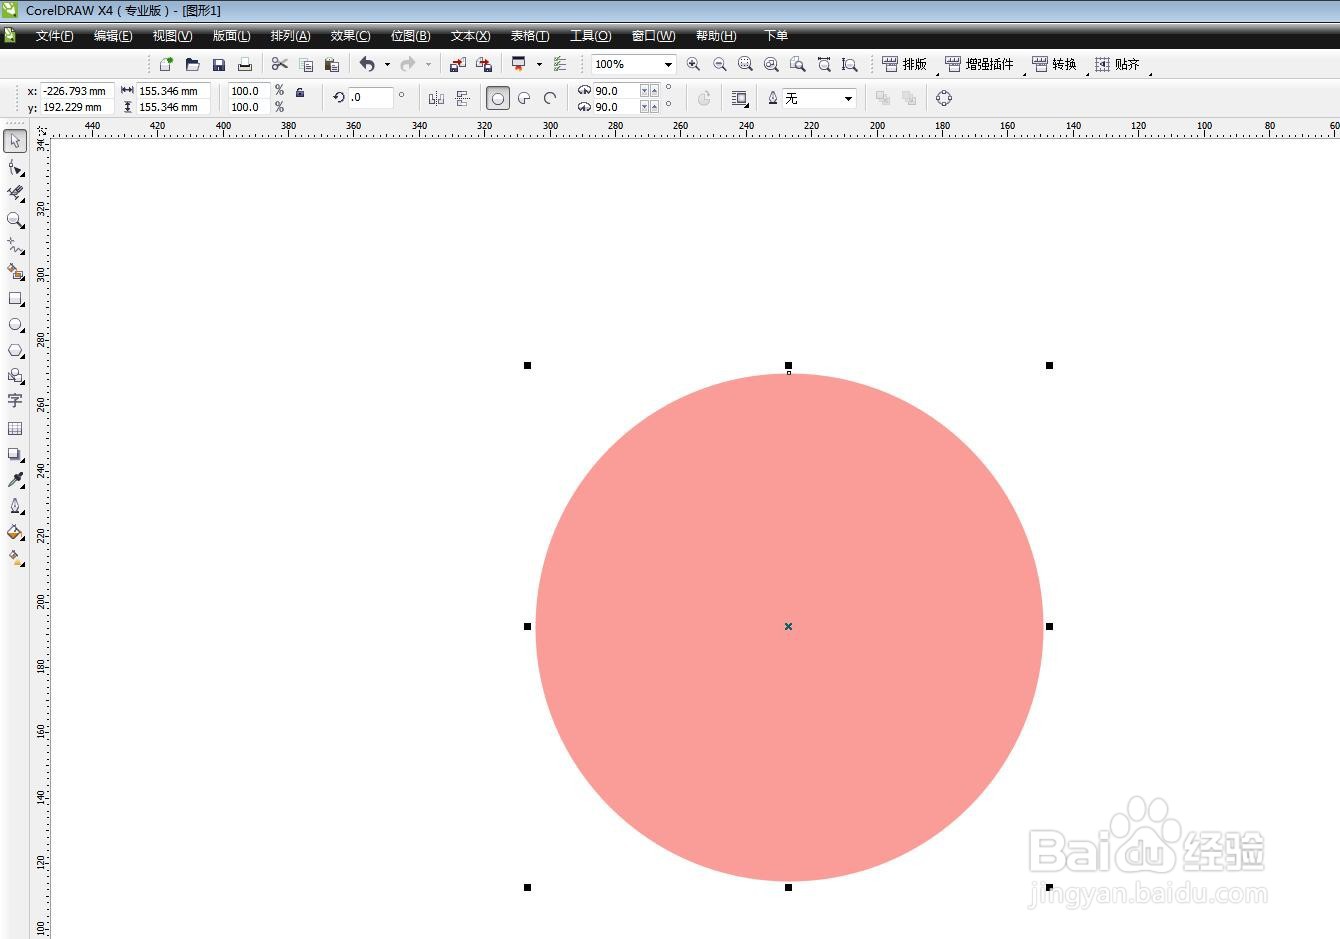The width and height of the screenshot is (1340, 939).
Task: Select the Pick tool in toolbox
Action: 15,141
